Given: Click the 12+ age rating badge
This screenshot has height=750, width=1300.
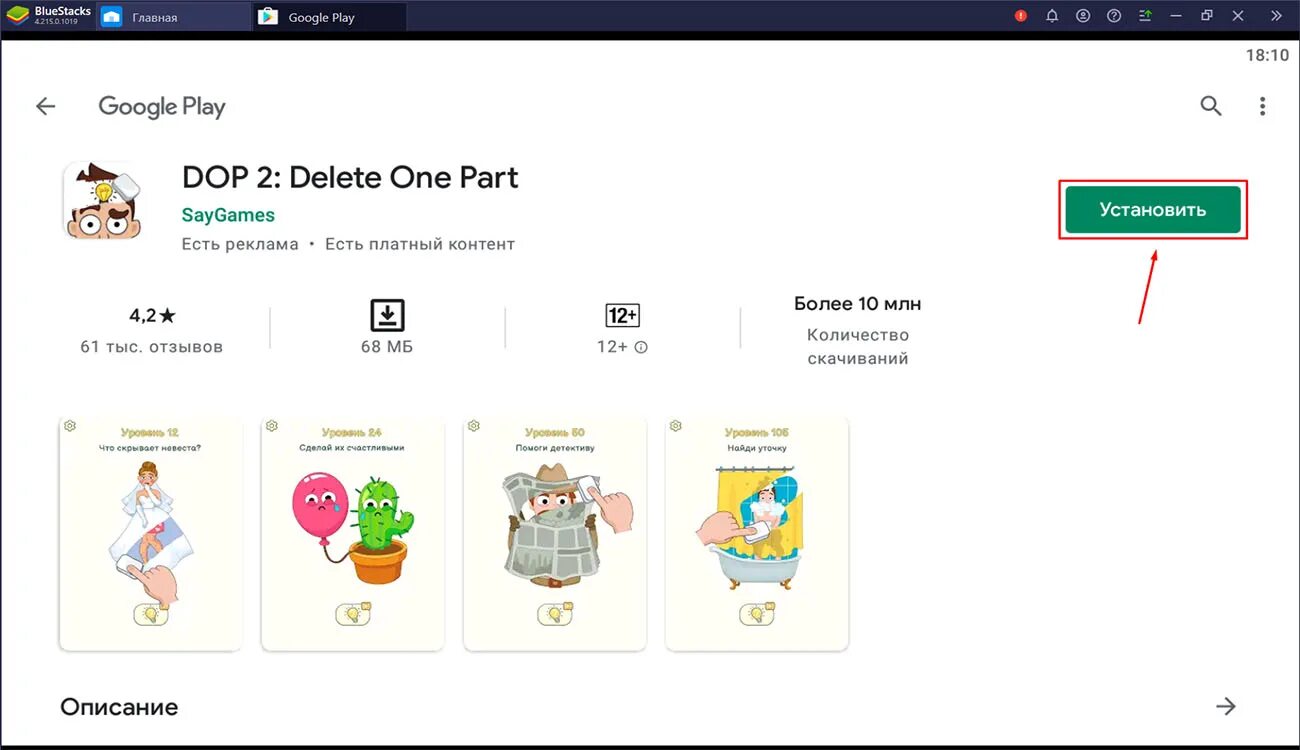Looking at the screenshot, I should pos(622,316).
